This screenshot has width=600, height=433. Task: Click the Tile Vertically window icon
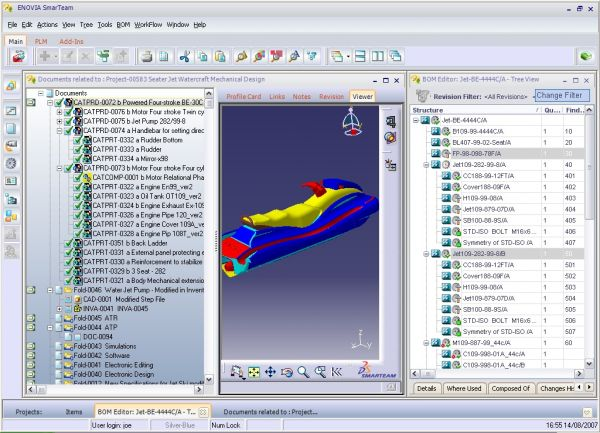click(378, 57)
